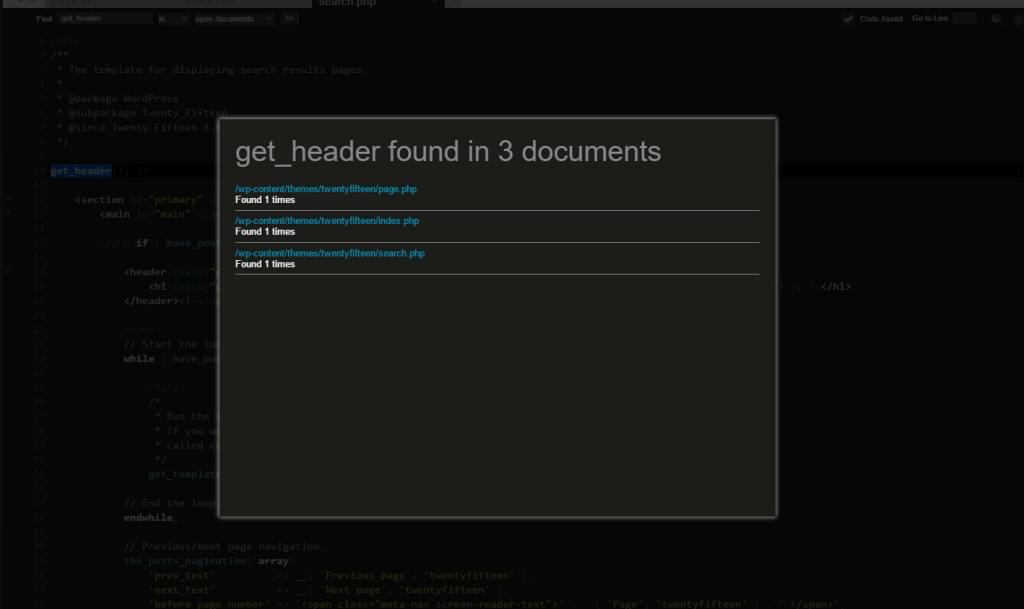The image size is (1024, 609).
Task: Switch to the index.php tab
Action: point(215,4)
